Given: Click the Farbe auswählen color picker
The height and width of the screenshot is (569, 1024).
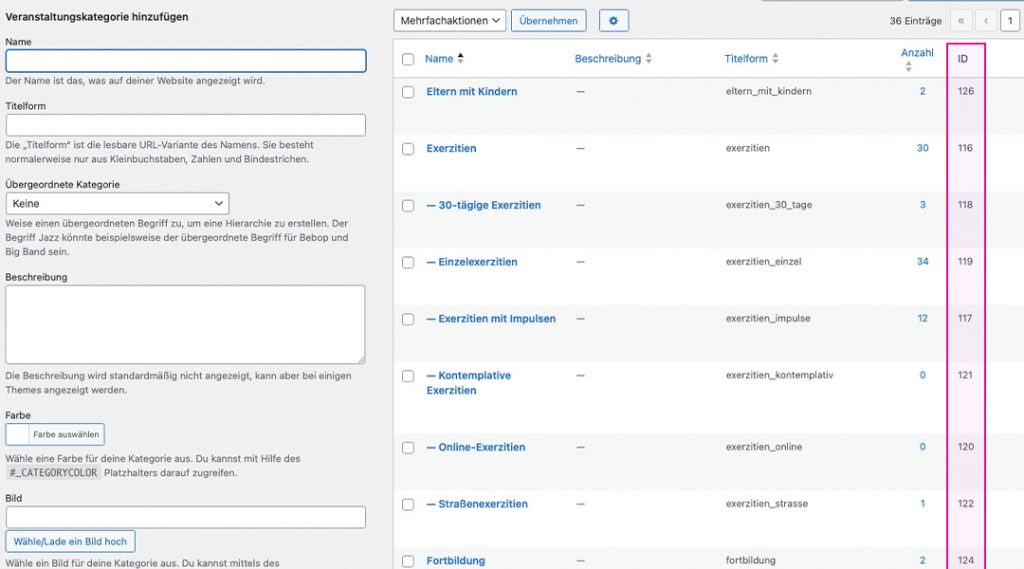Looking at the screenshot, I should (x=55, y=434).
